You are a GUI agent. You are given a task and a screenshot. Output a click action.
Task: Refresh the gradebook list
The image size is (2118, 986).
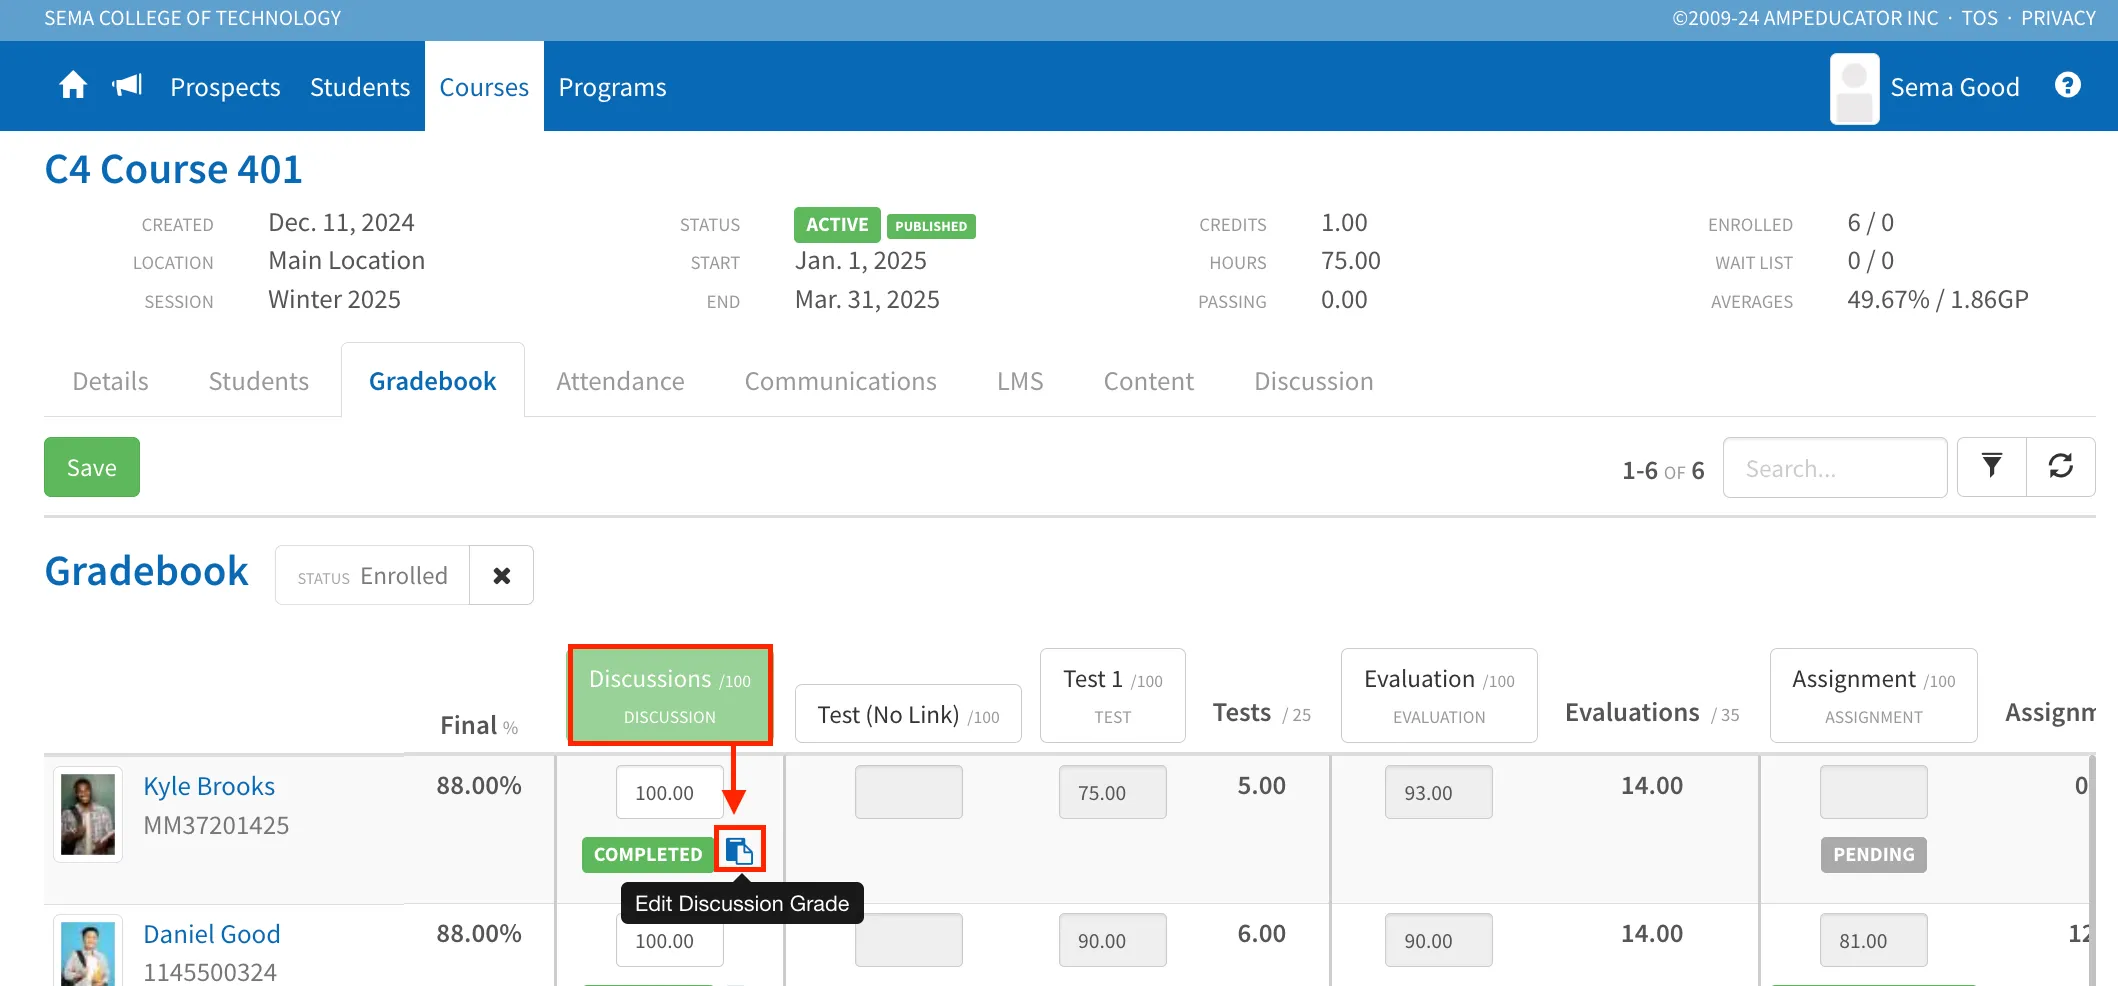point(2061,467)
